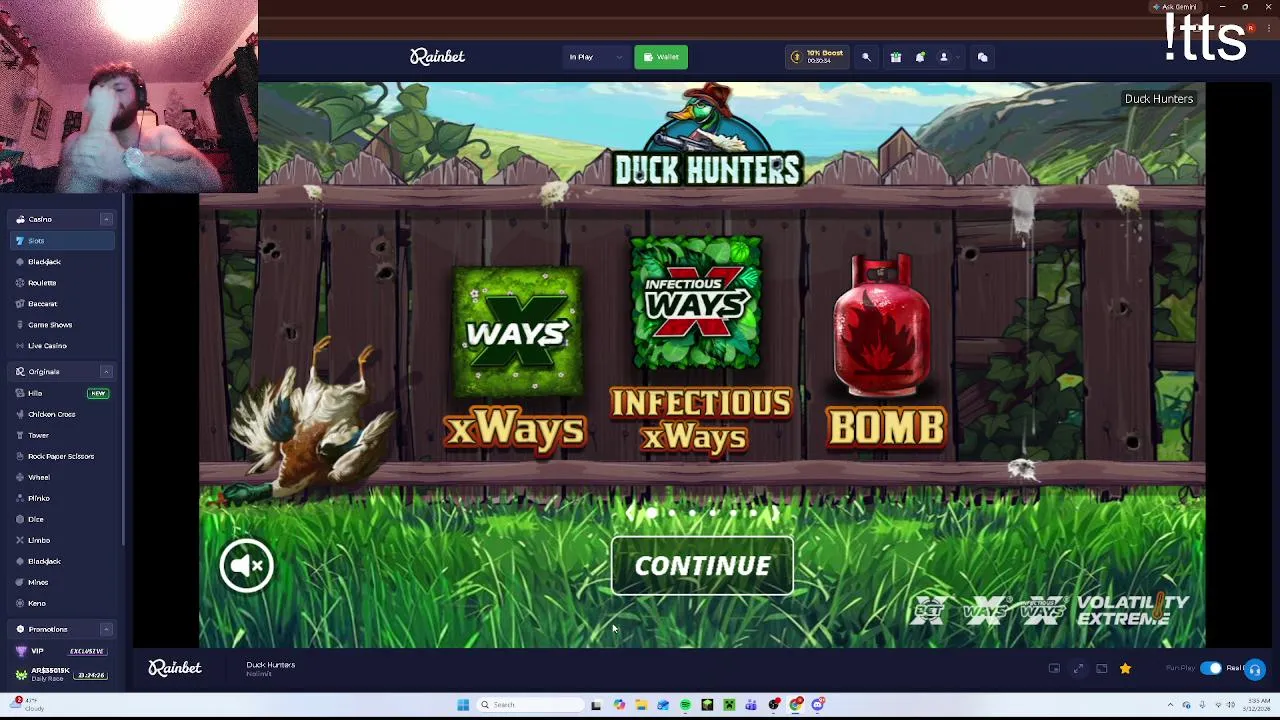Open Chicken Cross game

(x=62, y=414)
